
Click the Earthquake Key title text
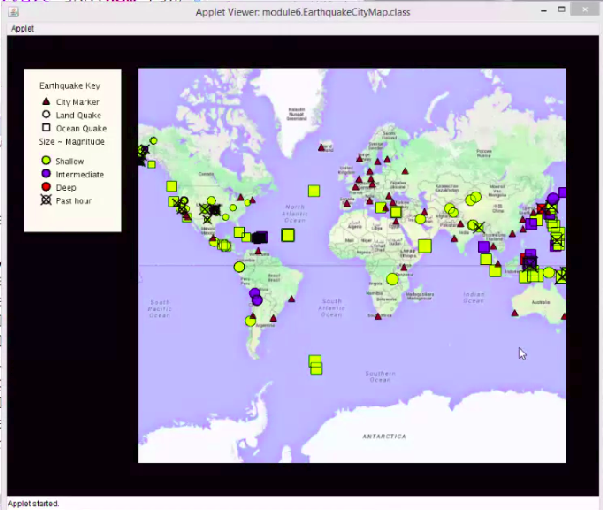[70, 86]
